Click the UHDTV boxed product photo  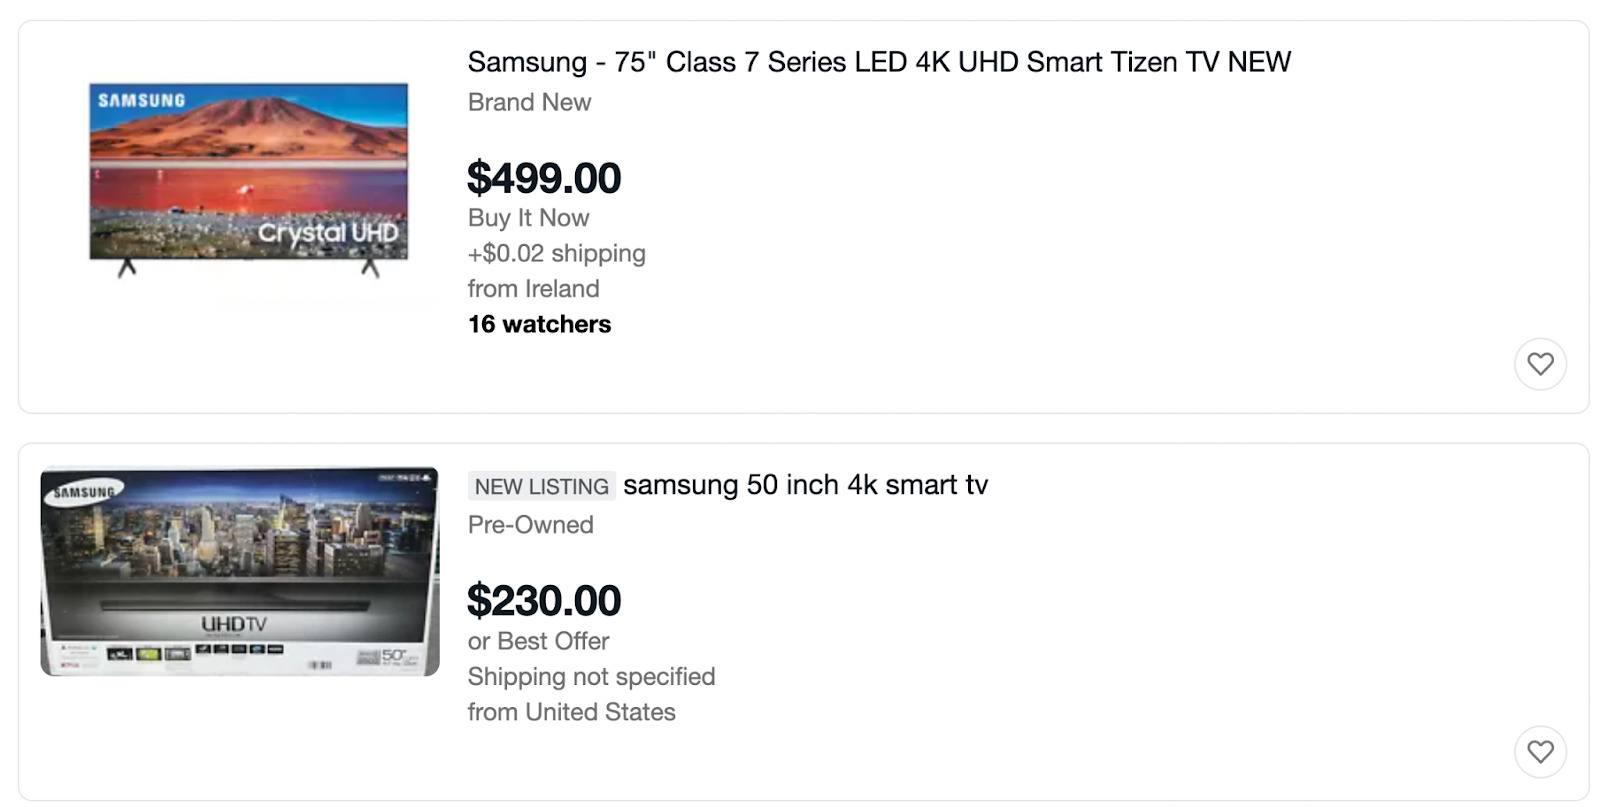tap(240, 572)
